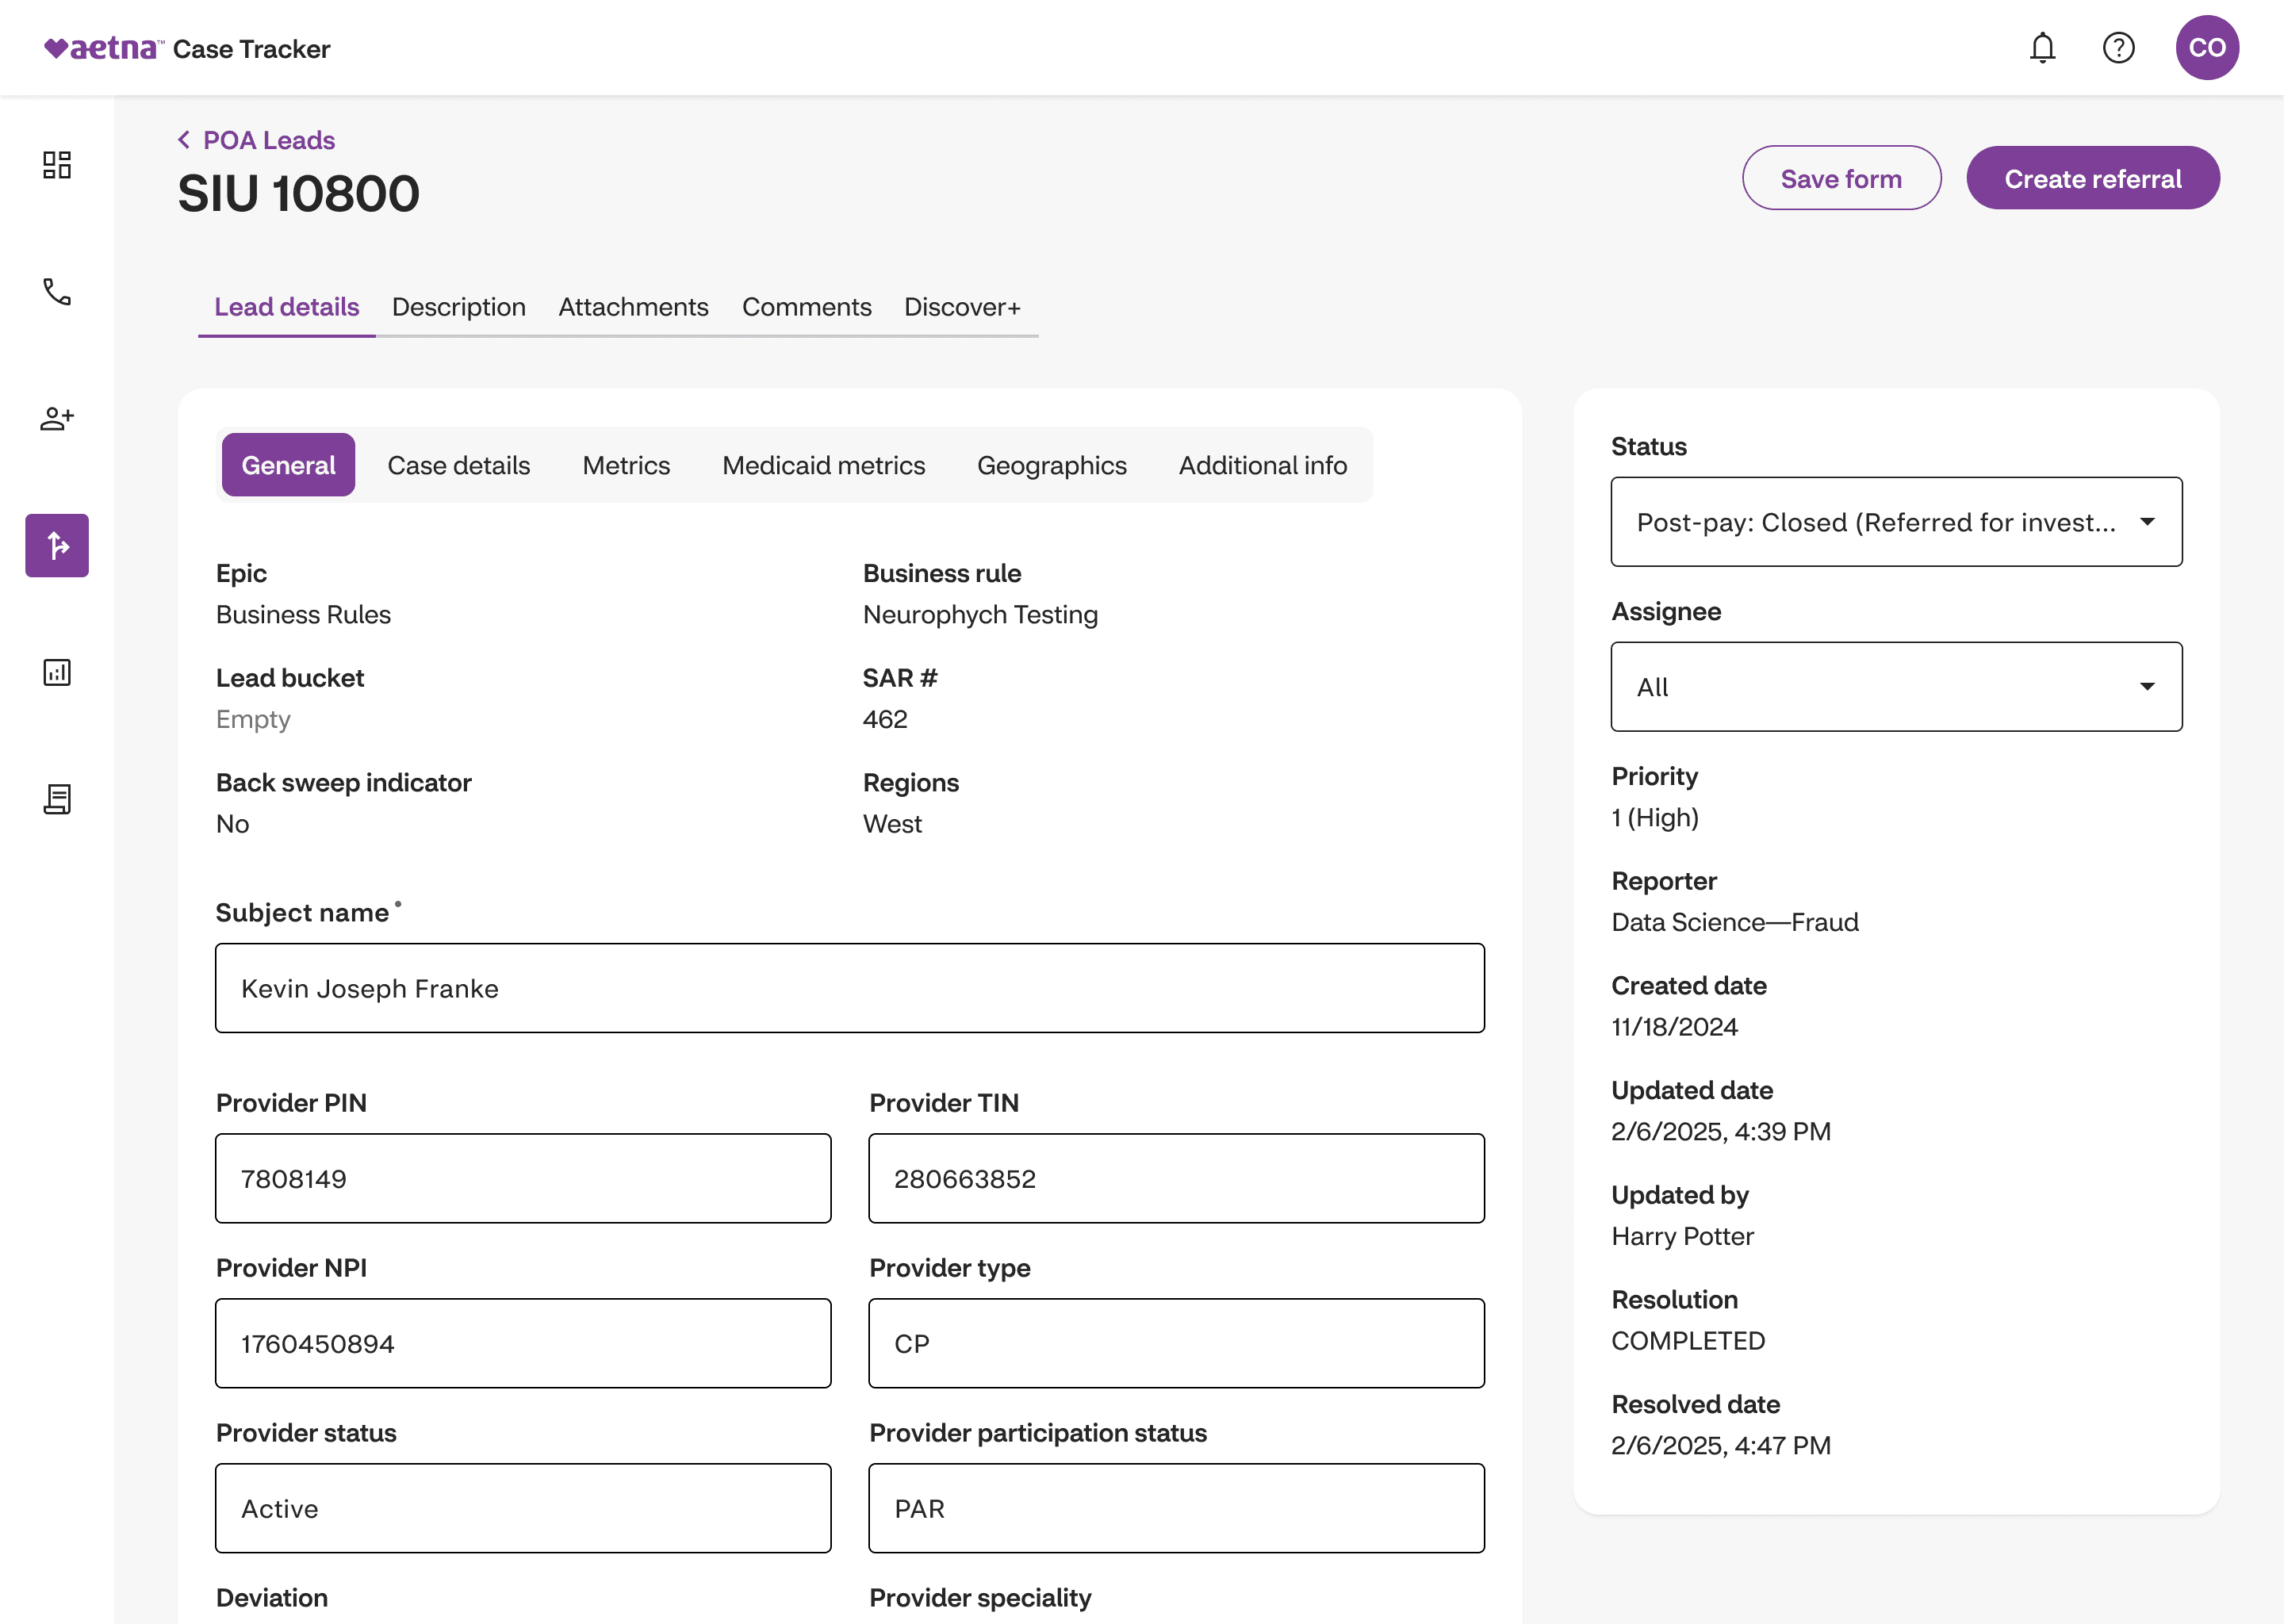Select the Case details sub-tab

(458, 465)
